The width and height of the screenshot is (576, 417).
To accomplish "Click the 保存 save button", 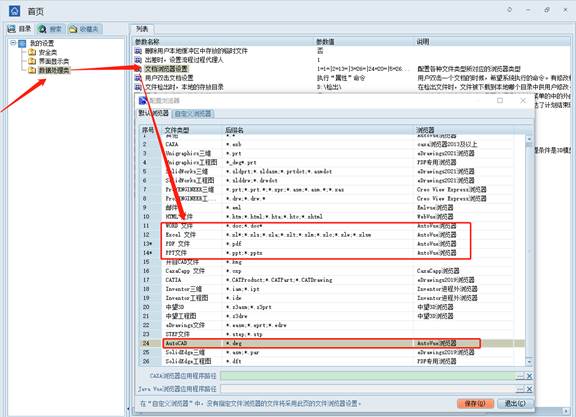I will tap(475, 403).
